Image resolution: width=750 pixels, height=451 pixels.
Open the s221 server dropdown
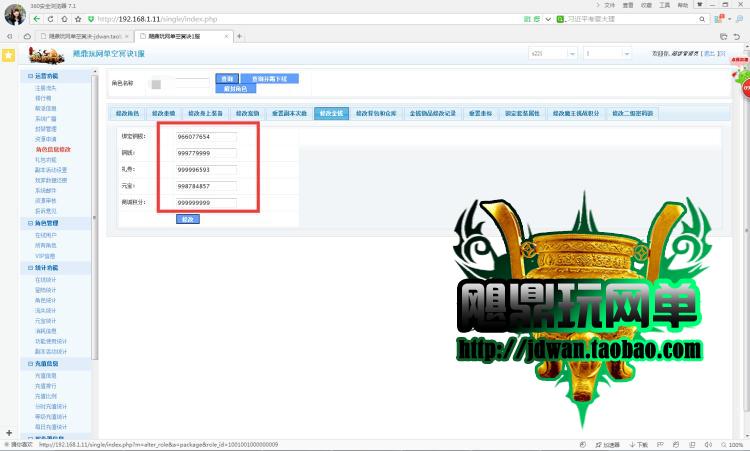click(552, 54)
